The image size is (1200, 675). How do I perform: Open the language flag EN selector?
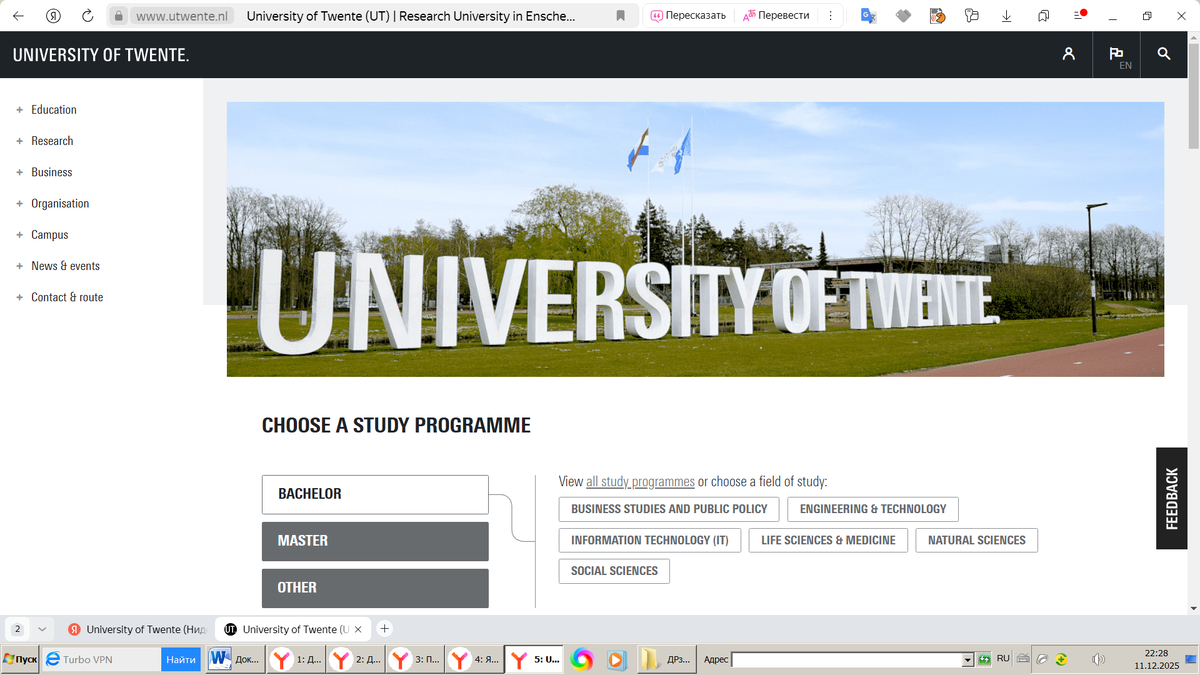[1117, 56]
